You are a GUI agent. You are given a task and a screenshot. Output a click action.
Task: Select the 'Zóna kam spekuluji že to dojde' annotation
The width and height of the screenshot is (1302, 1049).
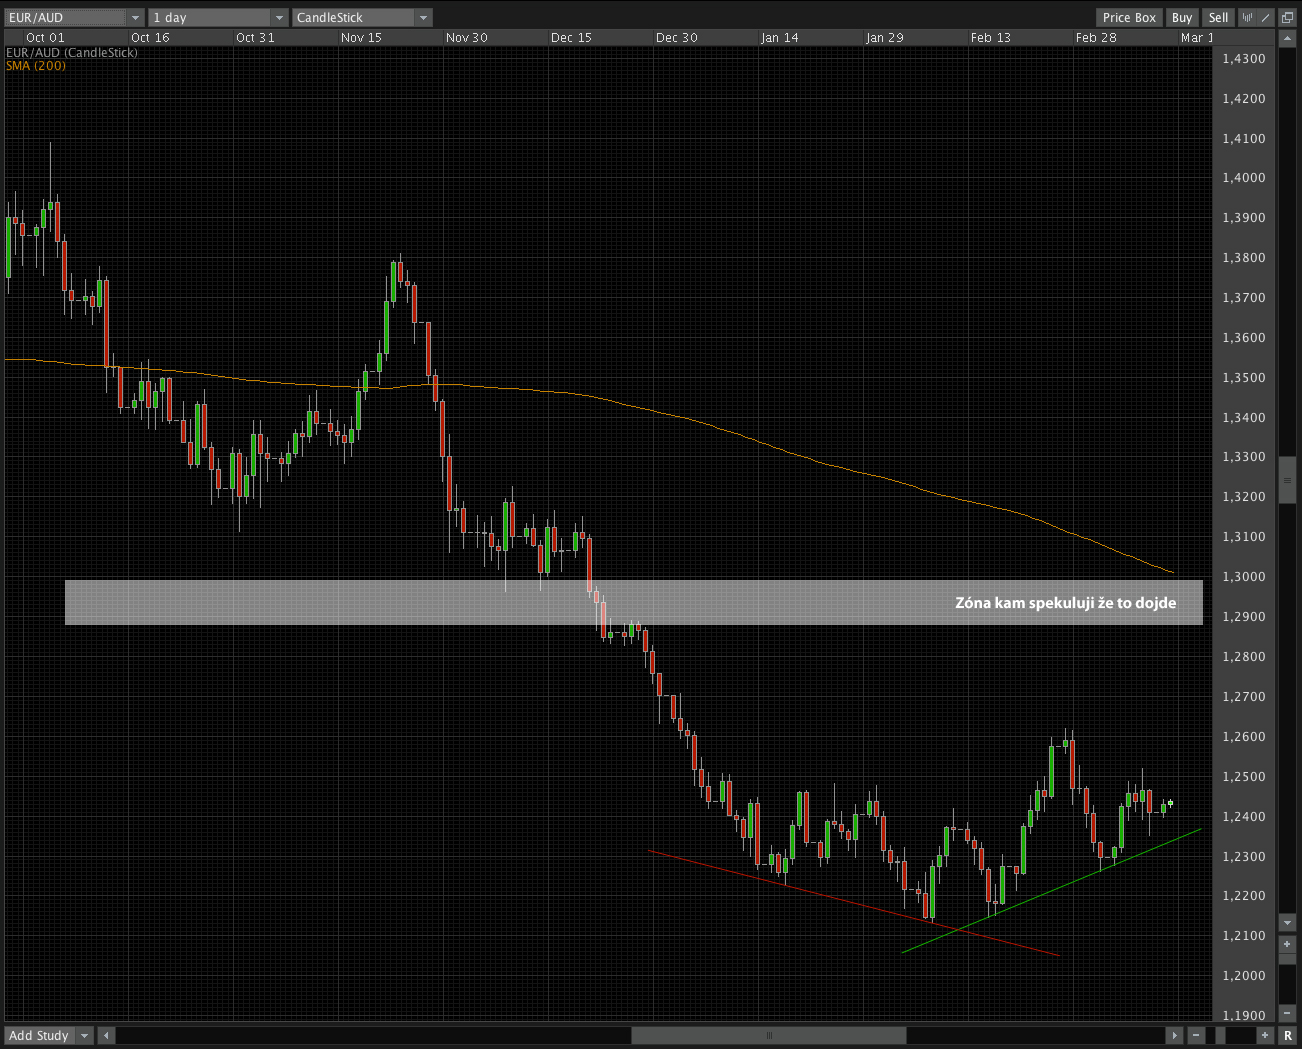pos(1065,603)
